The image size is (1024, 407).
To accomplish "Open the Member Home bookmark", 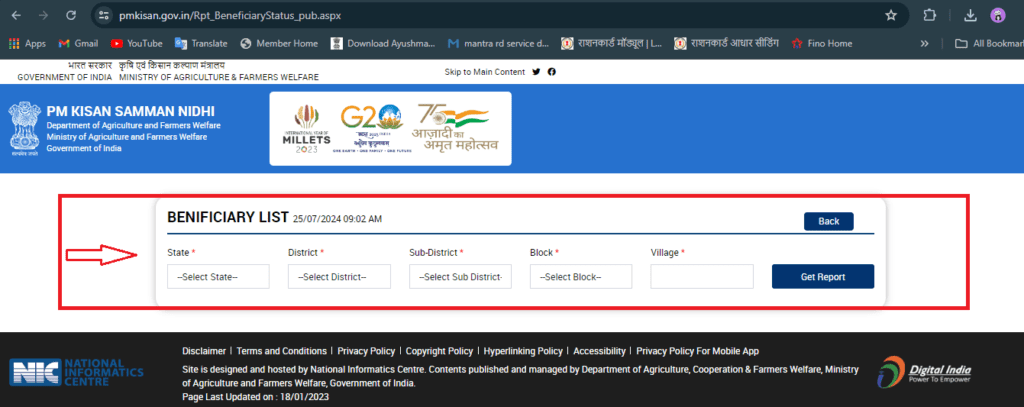I will click(x=279, y=43).
